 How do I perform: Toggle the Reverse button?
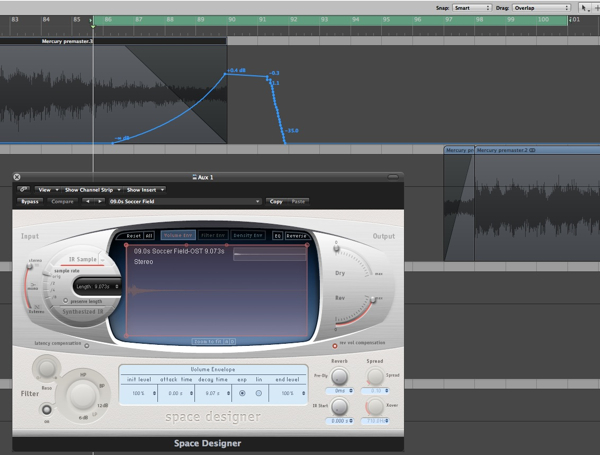coord(297,236)
